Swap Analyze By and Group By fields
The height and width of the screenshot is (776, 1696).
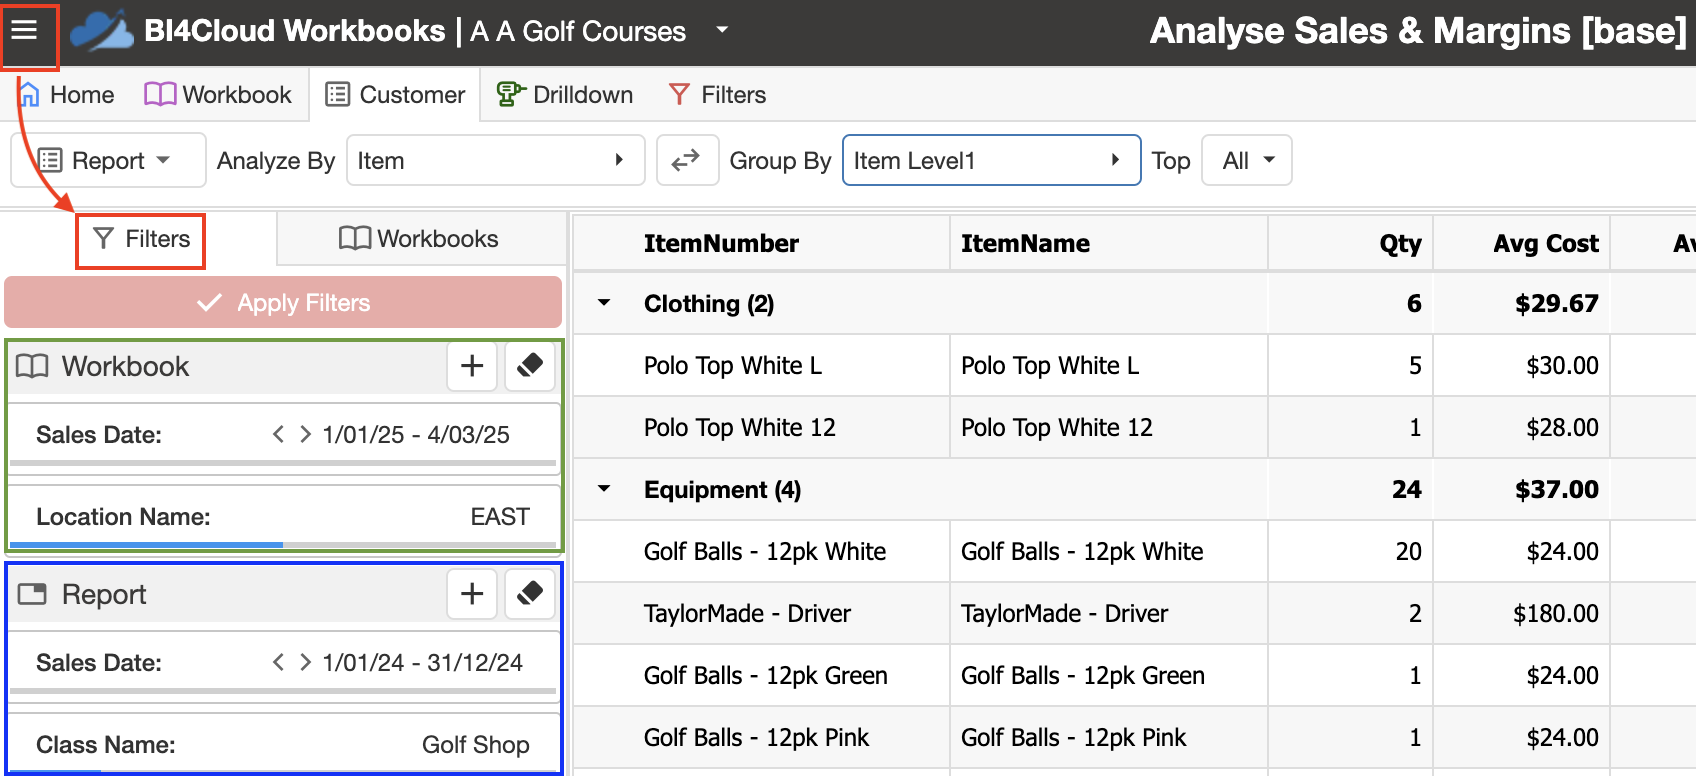click(x=687, y=160)
